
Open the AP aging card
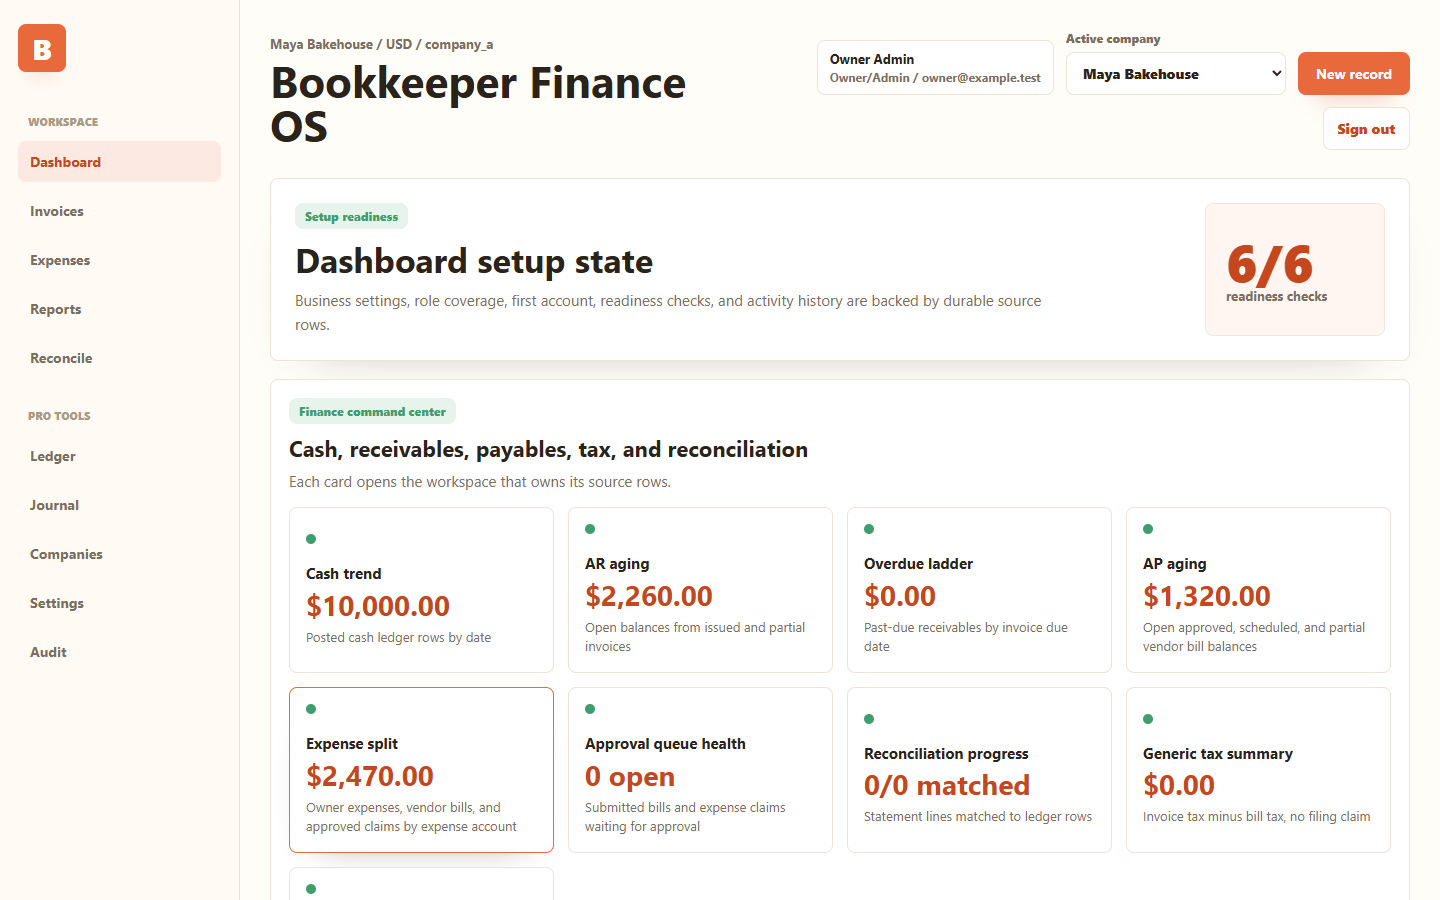(1258, 590)
